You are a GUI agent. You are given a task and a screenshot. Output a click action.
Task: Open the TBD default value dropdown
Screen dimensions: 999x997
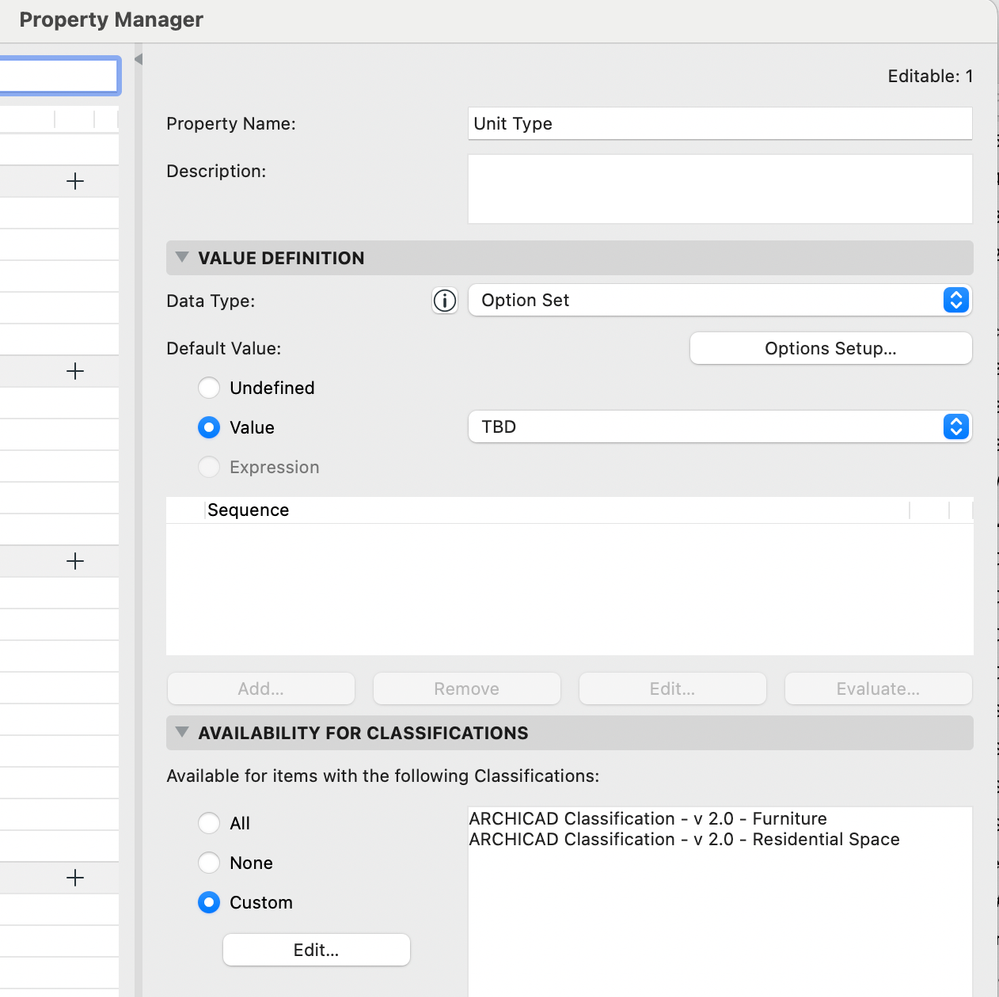click(719, 427)
